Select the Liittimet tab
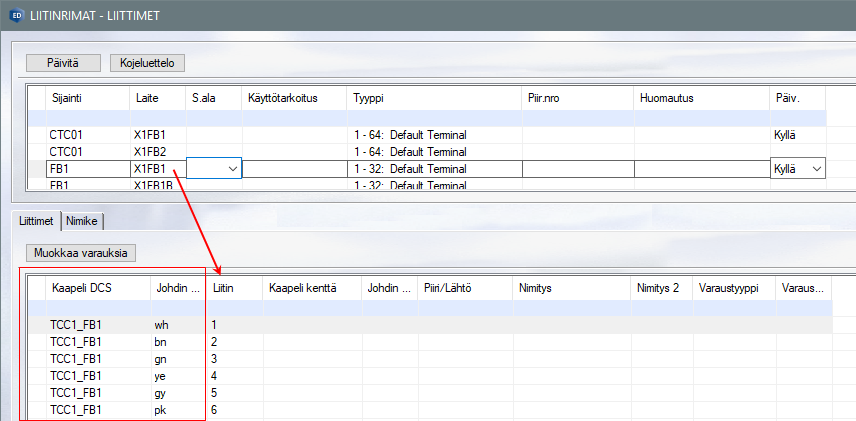Image resolution: width=856 pixels, height=421 pixels. click(x=36, y=221)
